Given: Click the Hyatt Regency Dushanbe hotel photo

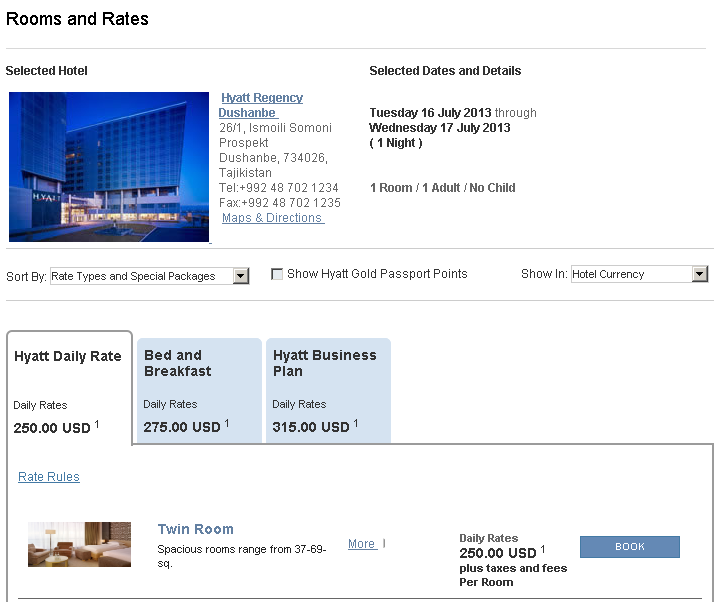Looking at the screenshot, I should 109,167.
